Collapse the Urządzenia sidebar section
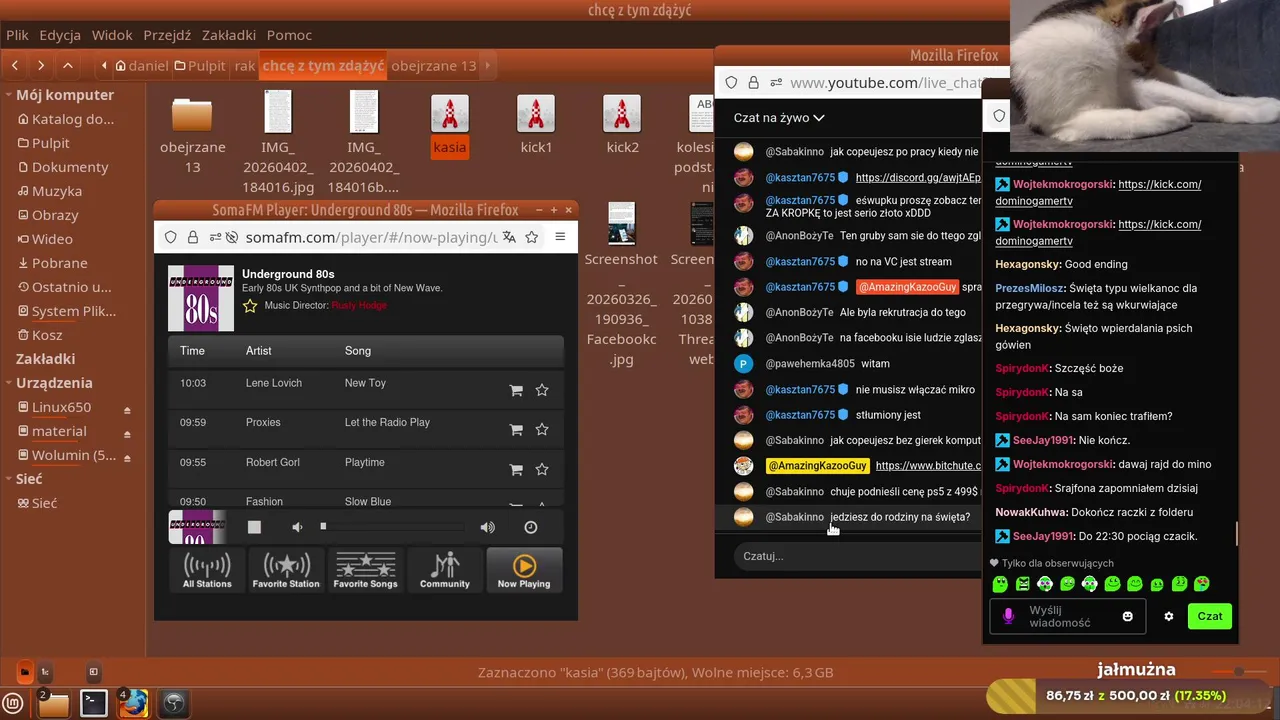Screen dimensions: 1280x720 [x=7, y=383]
